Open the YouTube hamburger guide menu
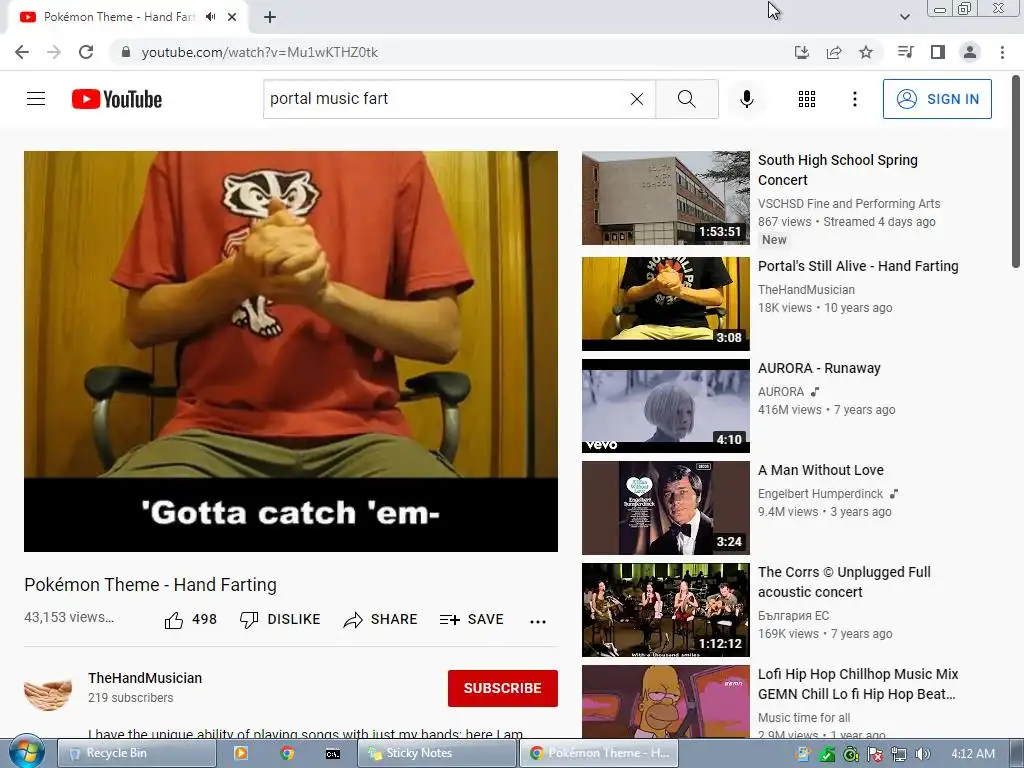This screenshot has width=1024, height=768. (x=36, y=99)
